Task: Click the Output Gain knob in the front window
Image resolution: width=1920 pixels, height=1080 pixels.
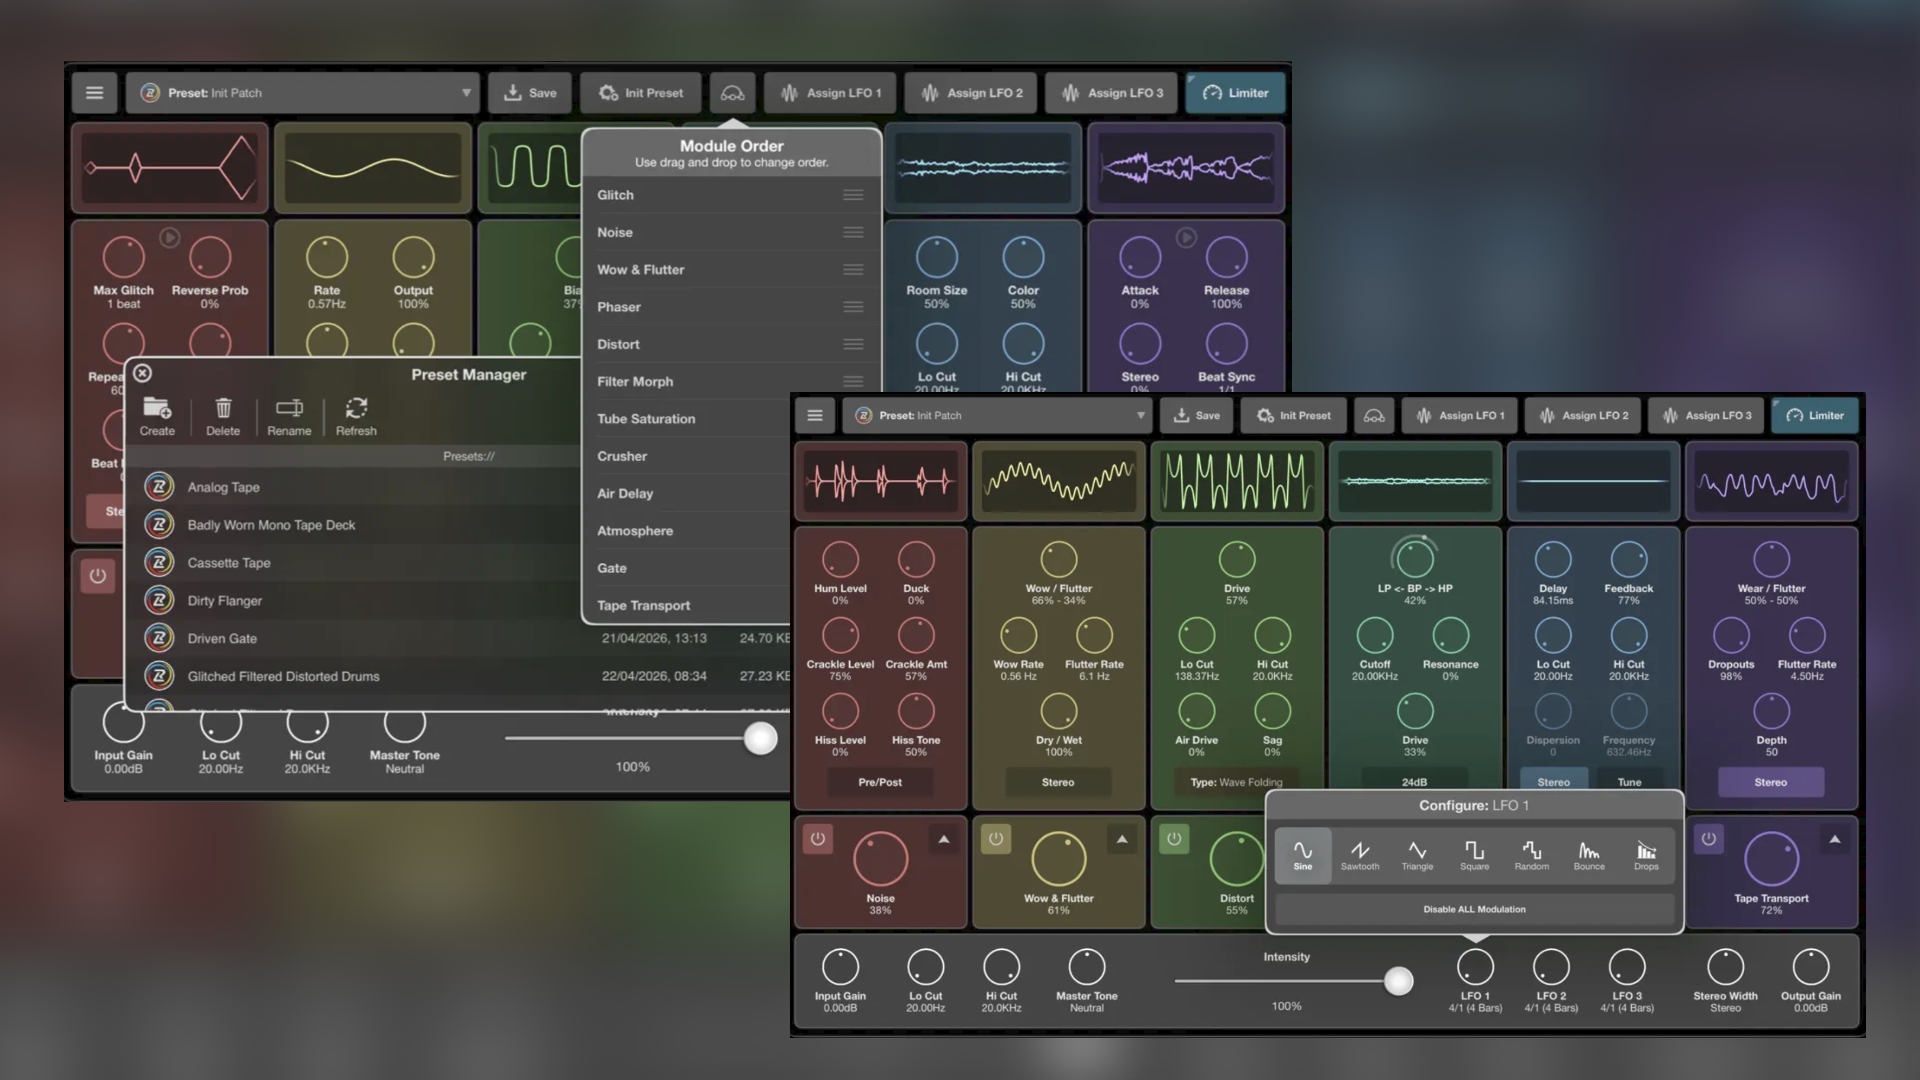Action: tap(1810, 967)
